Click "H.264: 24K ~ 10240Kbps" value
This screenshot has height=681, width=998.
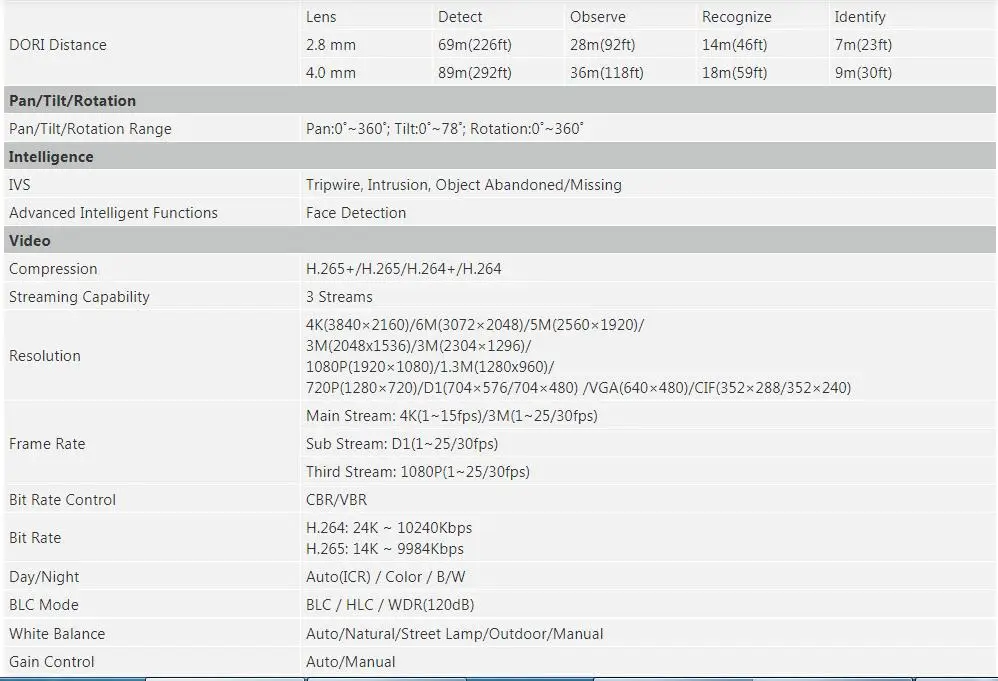(x=390, y=528)
